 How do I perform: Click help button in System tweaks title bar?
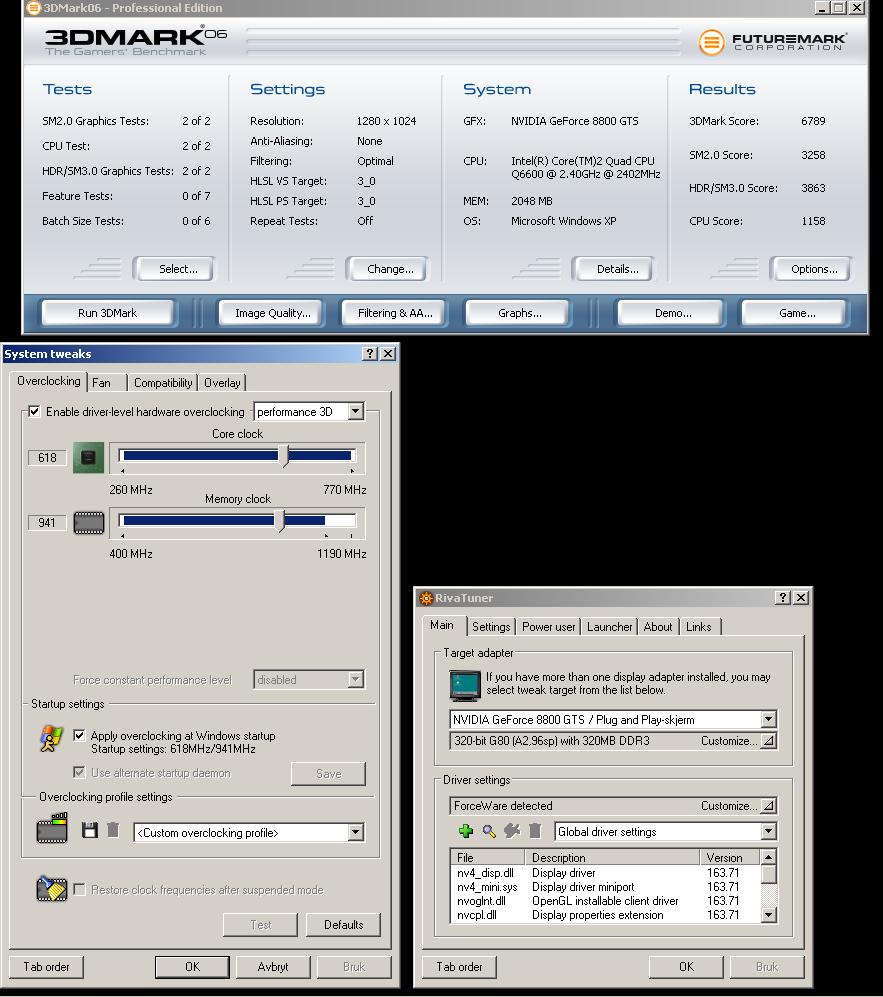[x=370, y=354]
